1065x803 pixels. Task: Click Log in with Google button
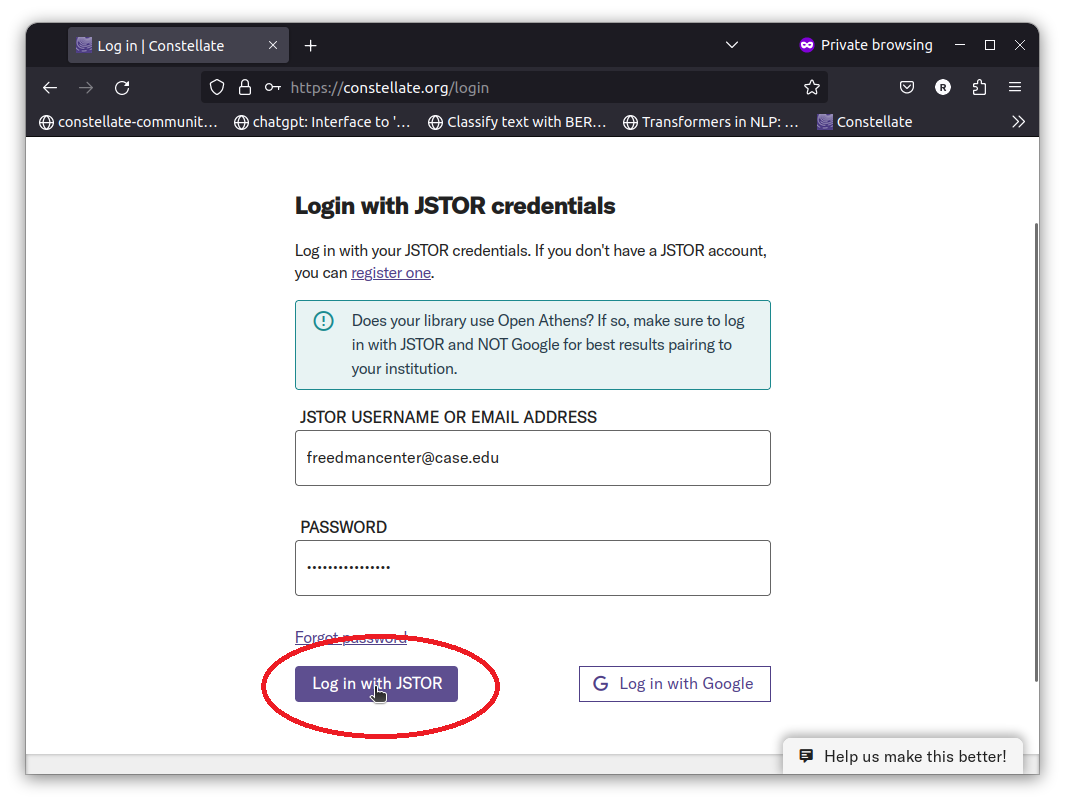click(x=674, y=683)
